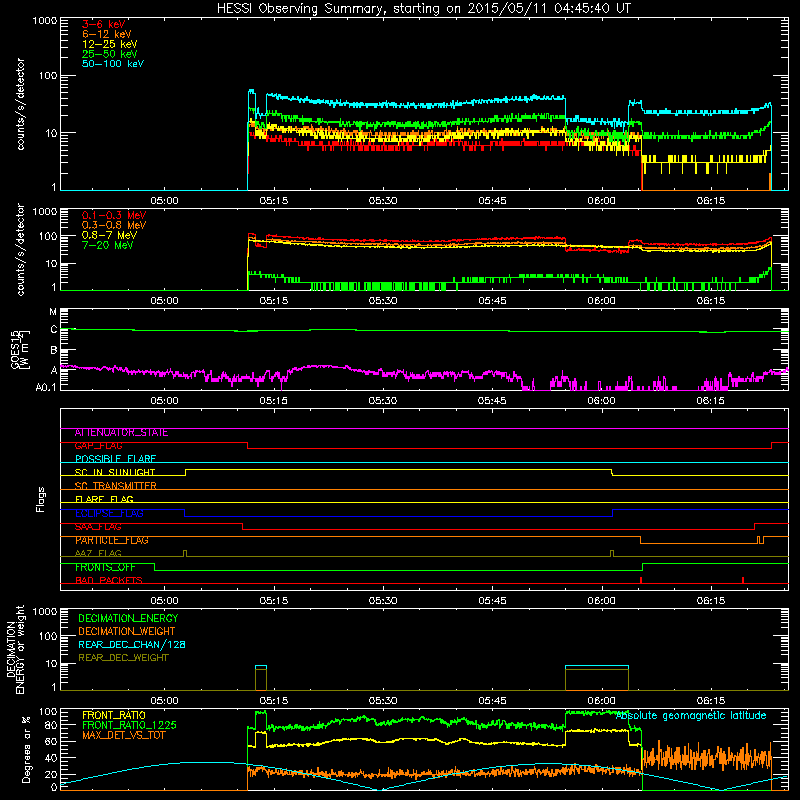The height and width of the screenshot is (800, 800).
Task: Click the AAZ_FLAG pulse near 06:01
Action: click(612, 554)
